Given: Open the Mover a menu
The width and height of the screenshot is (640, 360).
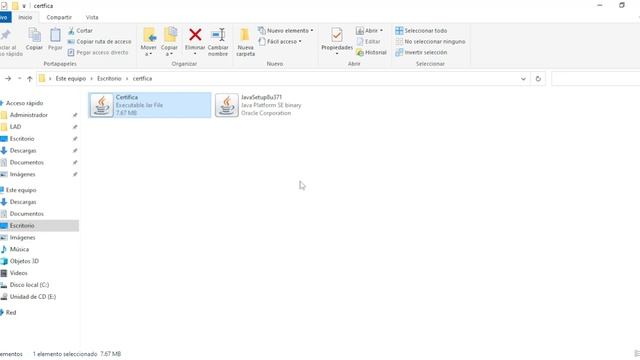Looking at the screenshot, I should tap(149, 42).
